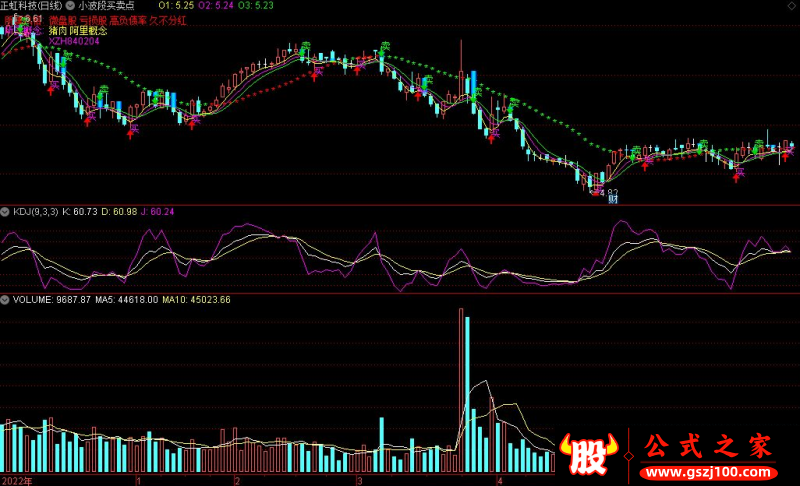Click the KDJ(9,3,3) parameter label

35,212
